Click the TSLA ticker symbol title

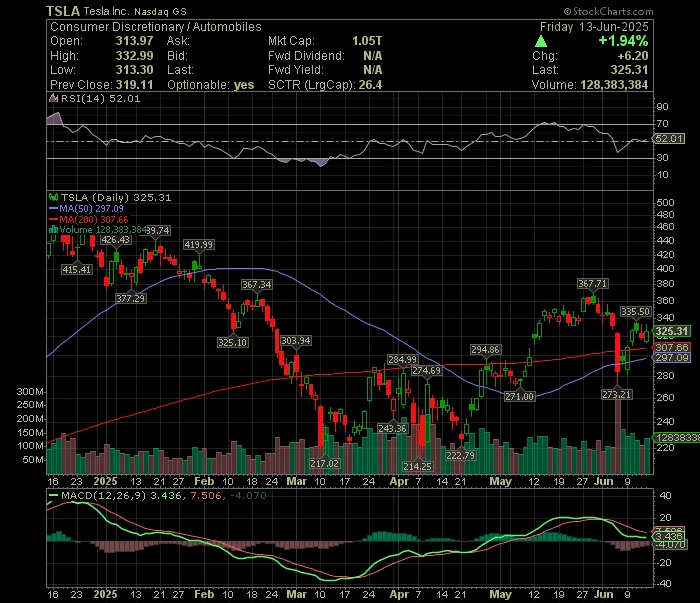(63, 11)
